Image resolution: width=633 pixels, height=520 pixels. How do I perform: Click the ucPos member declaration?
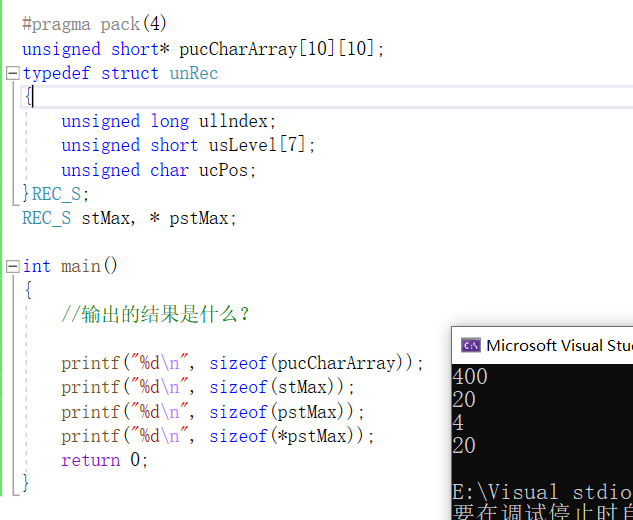click(159, 170)
